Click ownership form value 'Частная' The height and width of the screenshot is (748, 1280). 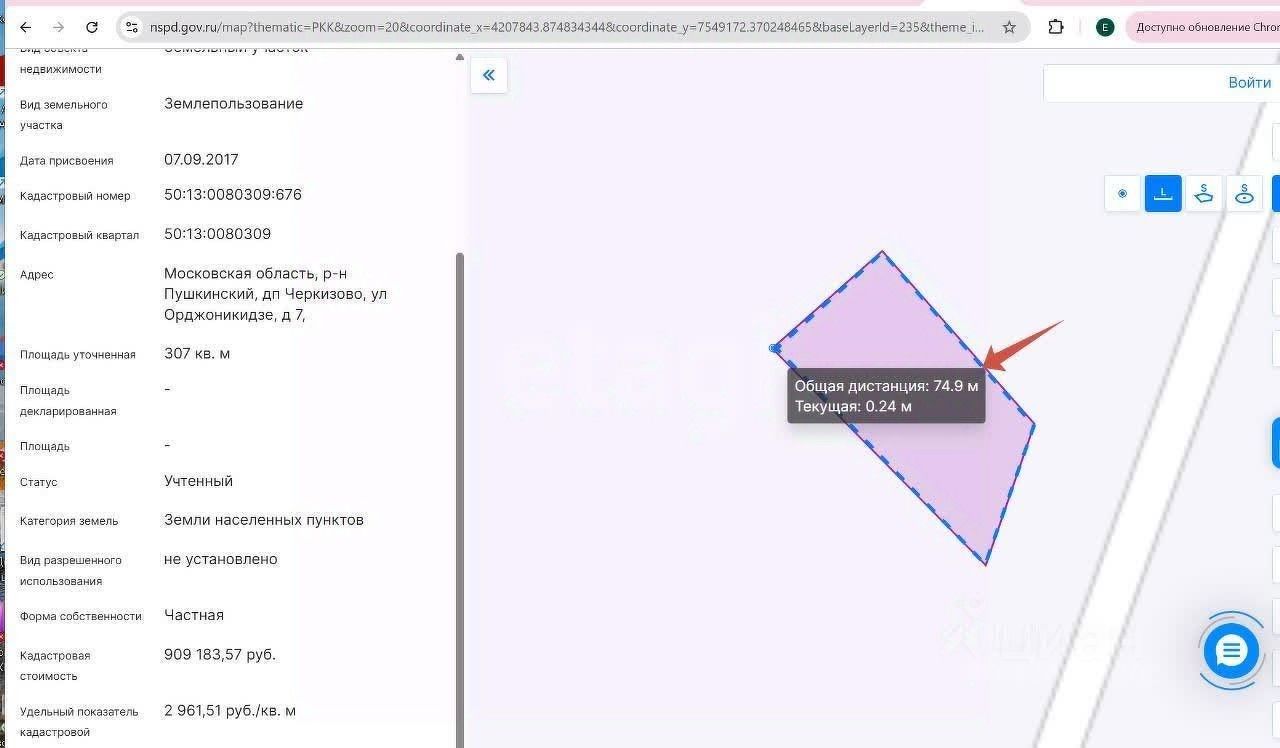(194, 615)
